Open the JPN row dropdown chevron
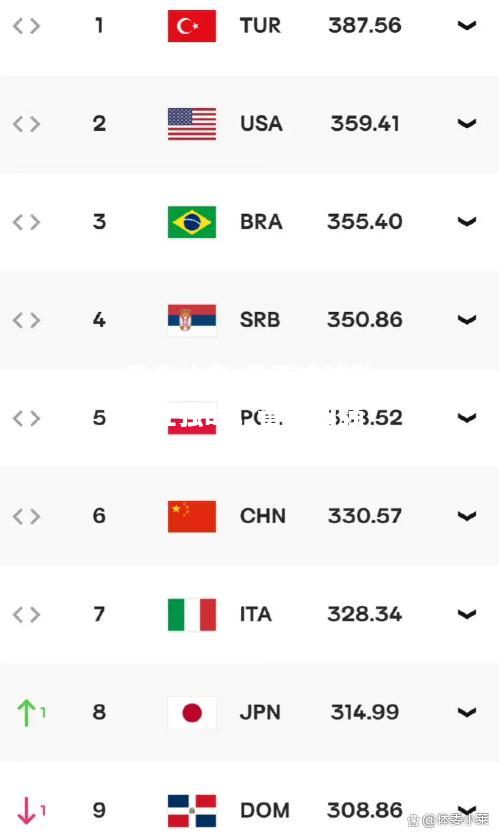 [x=466, y=712]
